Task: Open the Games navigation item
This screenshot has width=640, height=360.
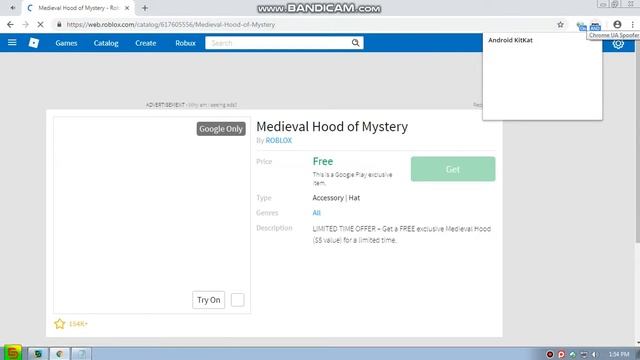Action: [x=66, y=43]
